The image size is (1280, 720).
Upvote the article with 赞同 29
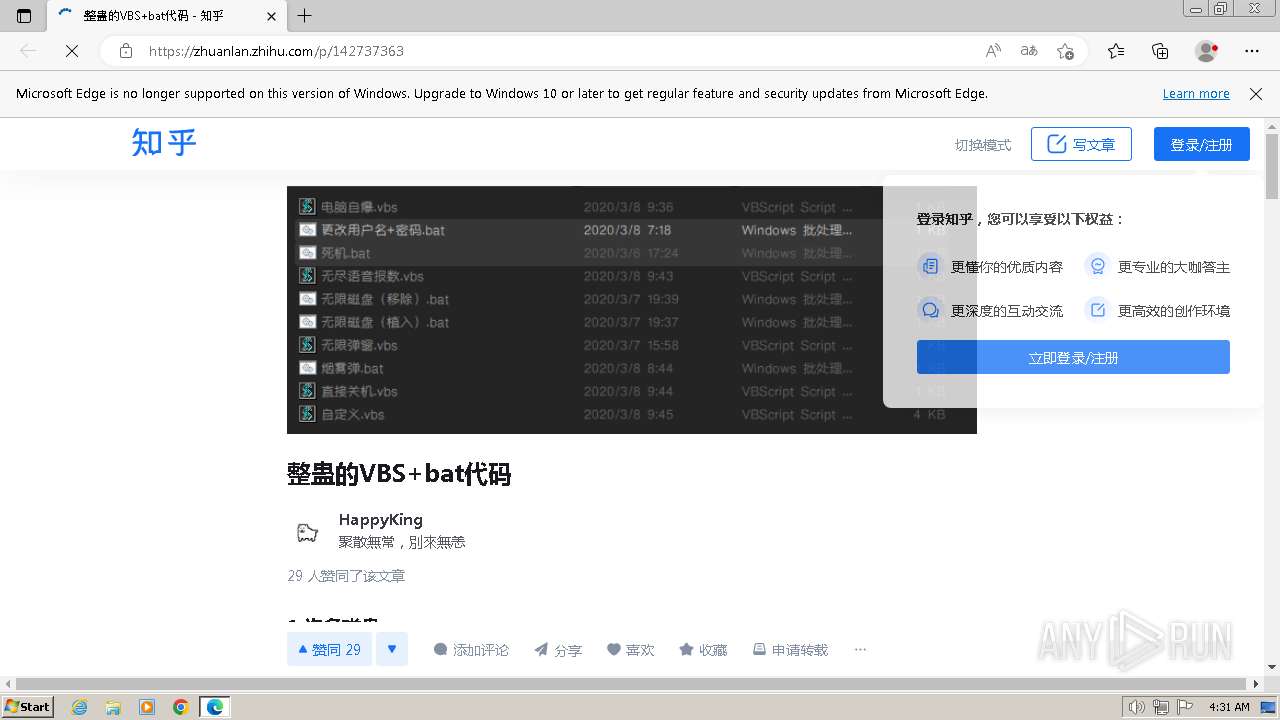coord(330,649)
